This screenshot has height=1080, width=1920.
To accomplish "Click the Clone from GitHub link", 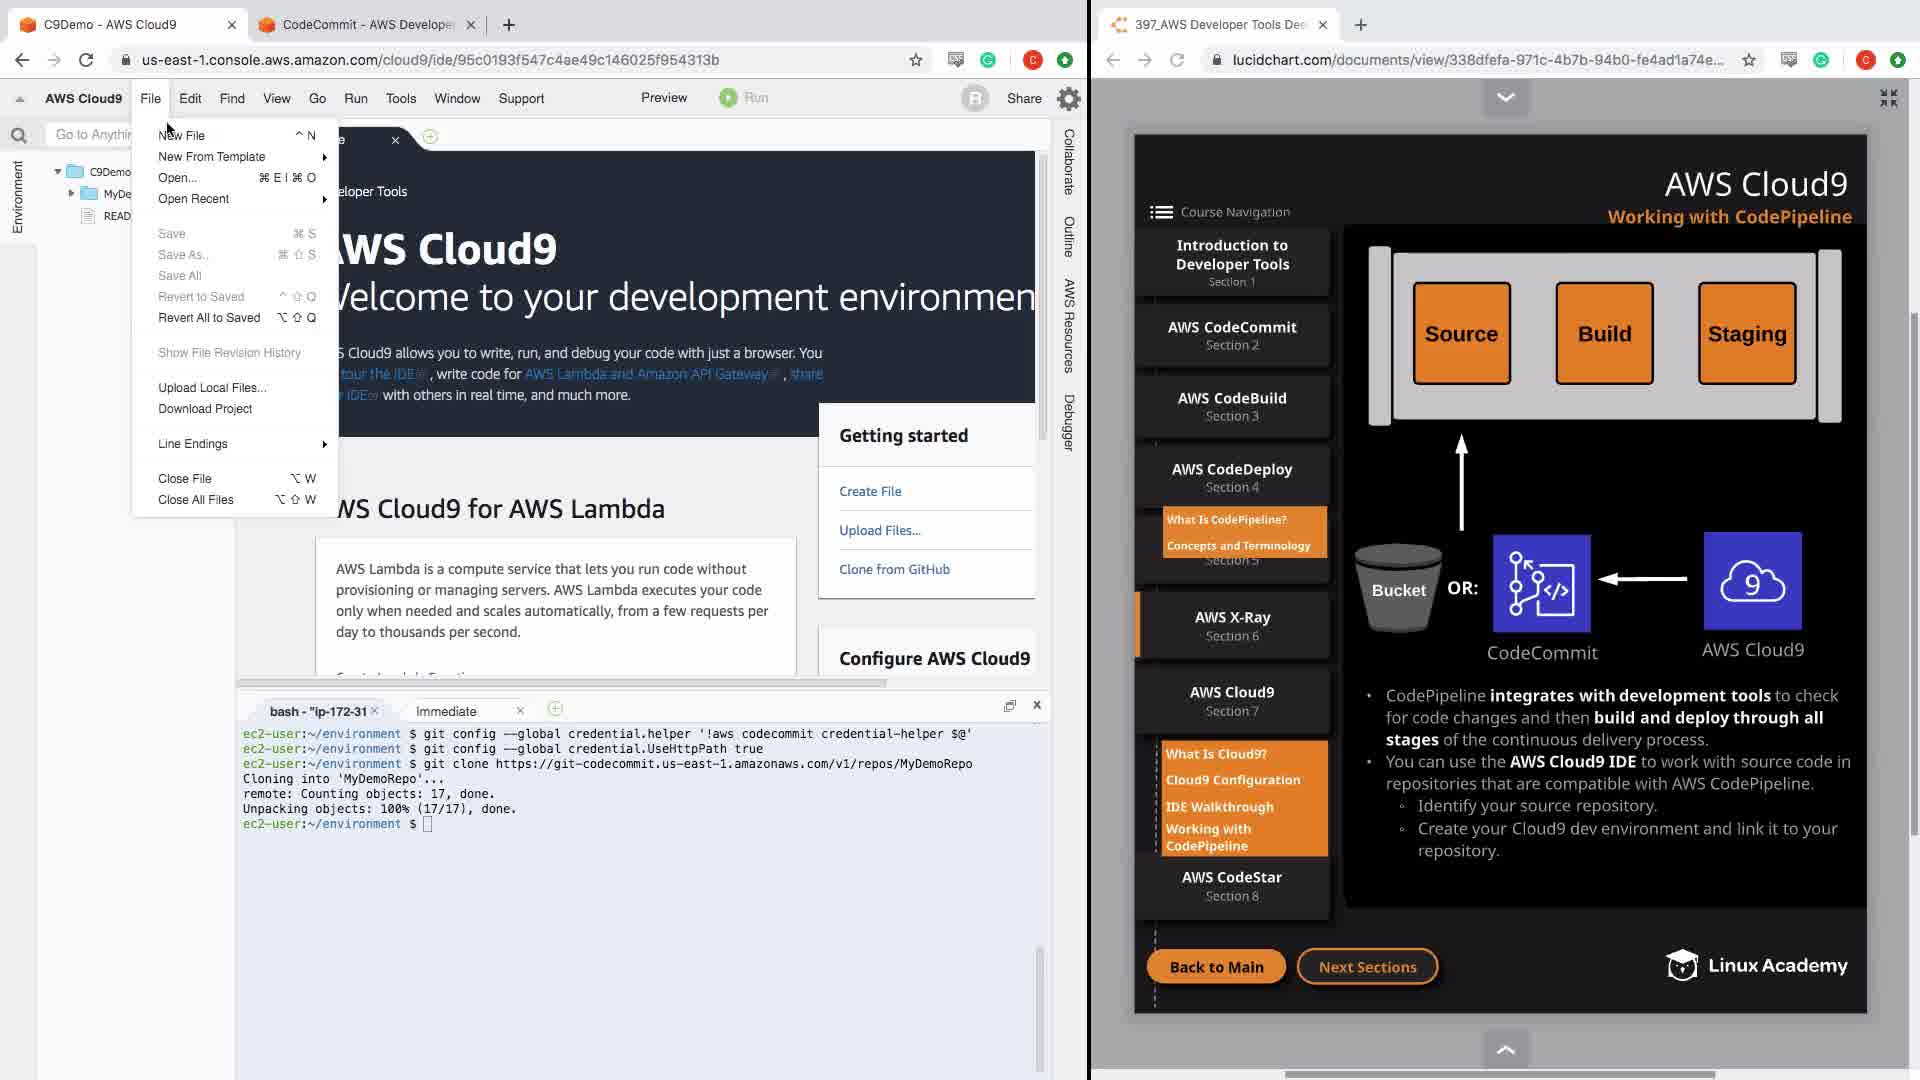I will tap(894, 569).
